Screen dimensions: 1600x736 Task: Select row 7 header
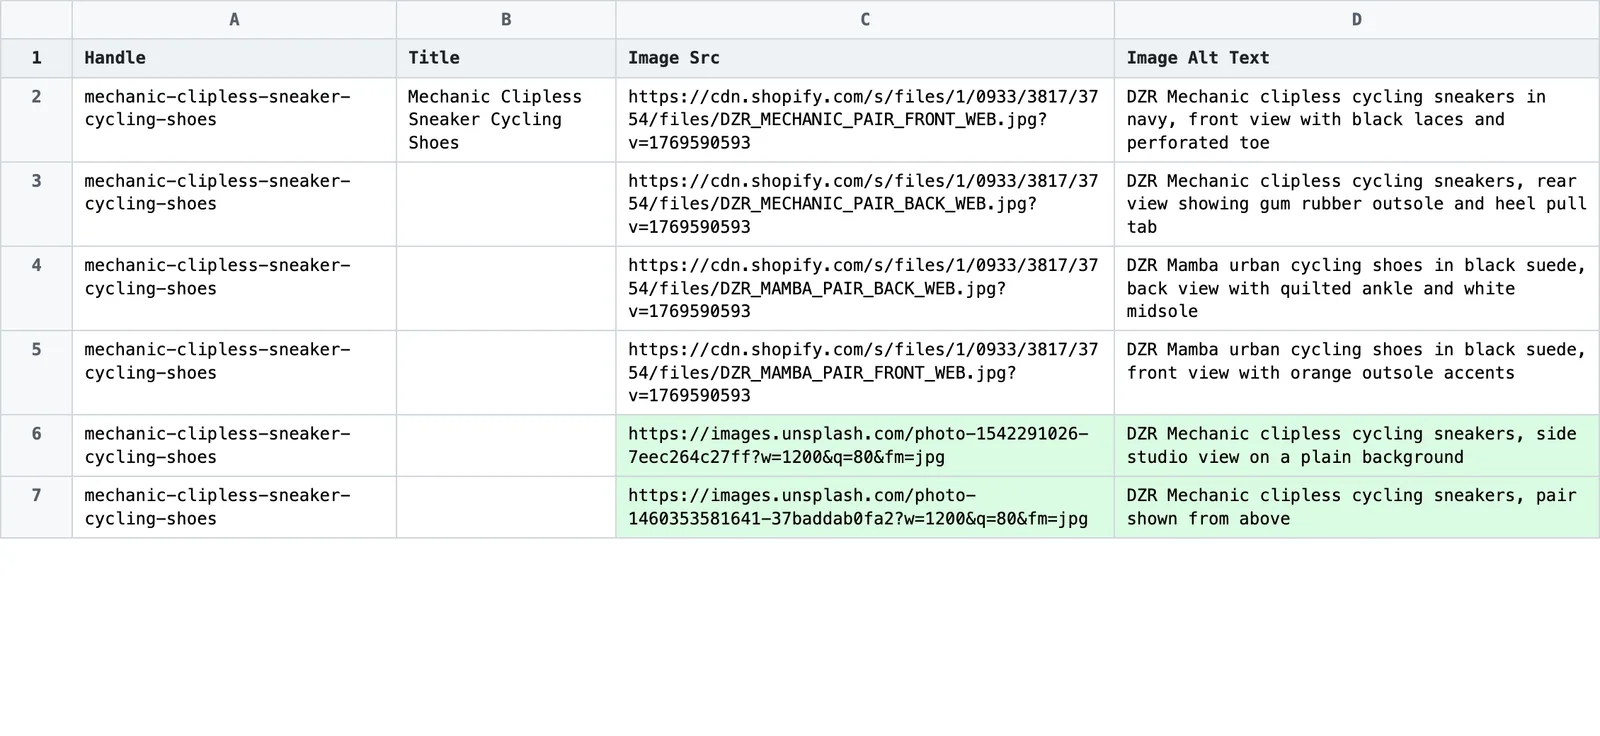[x=36, y=507]
